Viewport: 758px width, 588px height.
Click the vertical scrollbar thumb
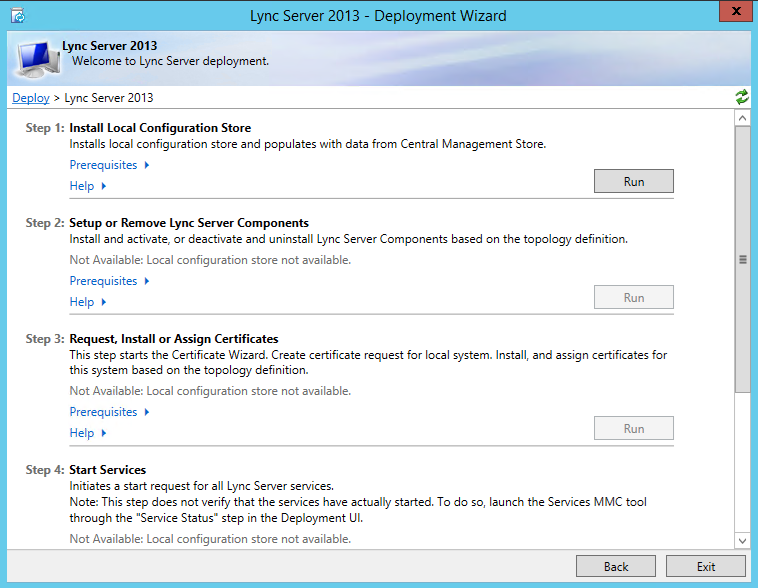tap(743, 260)
